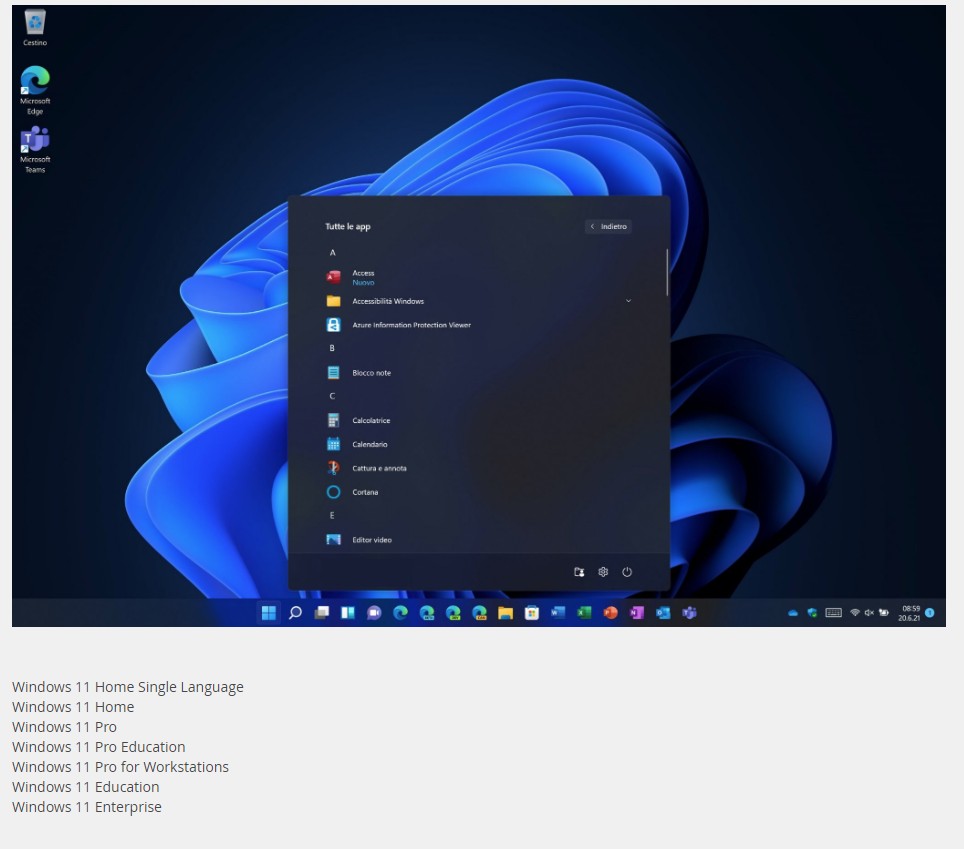
Task: Click the Windows Start button on taskbar
Action: point(269,613)
